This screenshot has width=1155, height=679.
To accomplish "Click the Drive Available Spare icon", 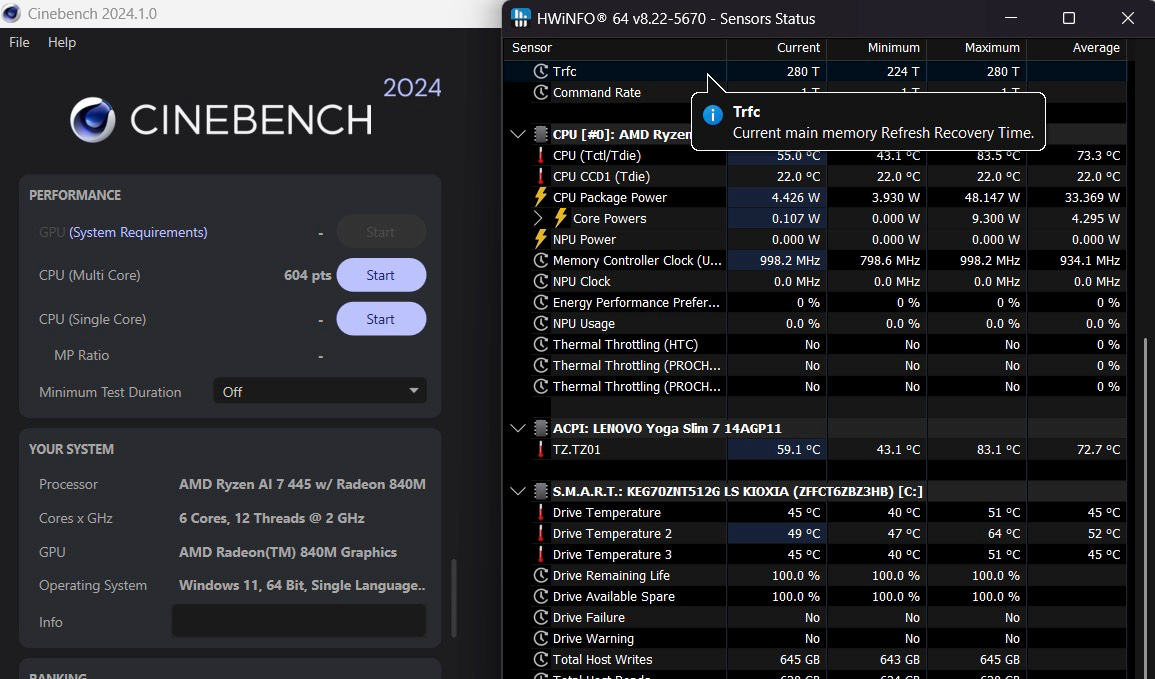I will [x=541, y=597].
